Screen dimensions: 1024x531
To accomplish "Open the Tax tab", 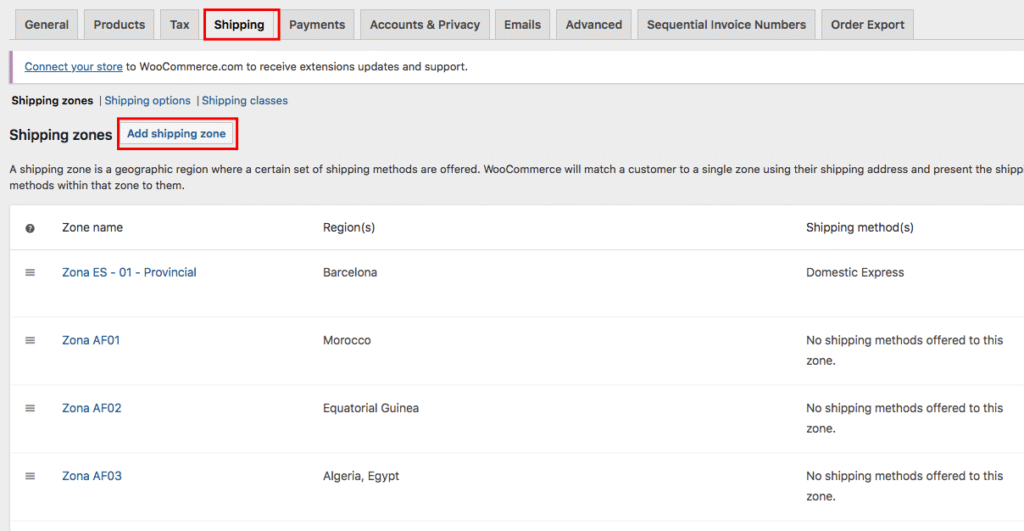I will tap(179, 25).
